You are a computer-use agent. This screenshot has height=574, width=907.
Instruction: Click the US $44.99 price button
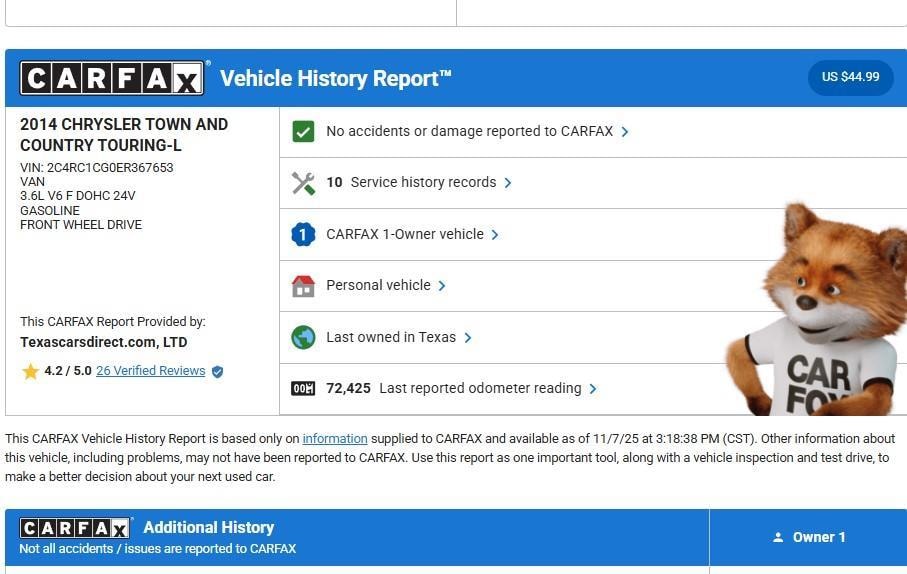tap(850, 77)
